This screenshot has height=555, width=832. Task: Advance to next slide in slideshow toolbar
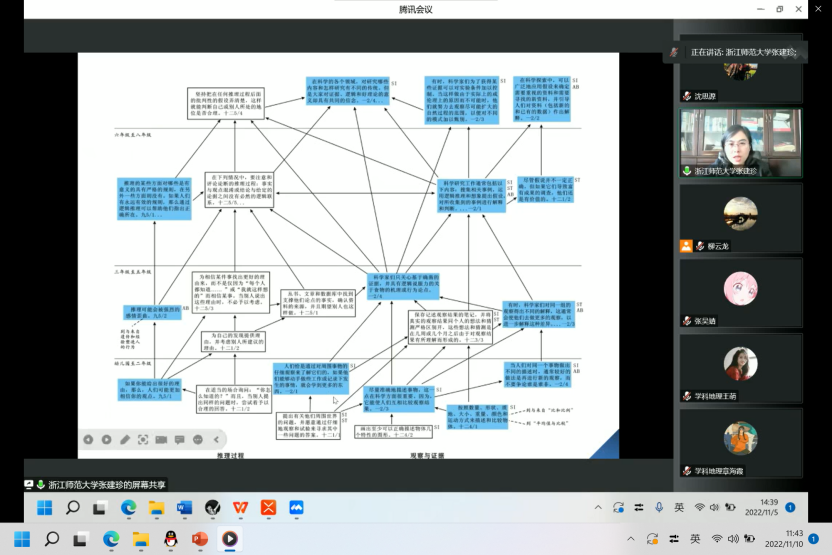tap(107, 439)
